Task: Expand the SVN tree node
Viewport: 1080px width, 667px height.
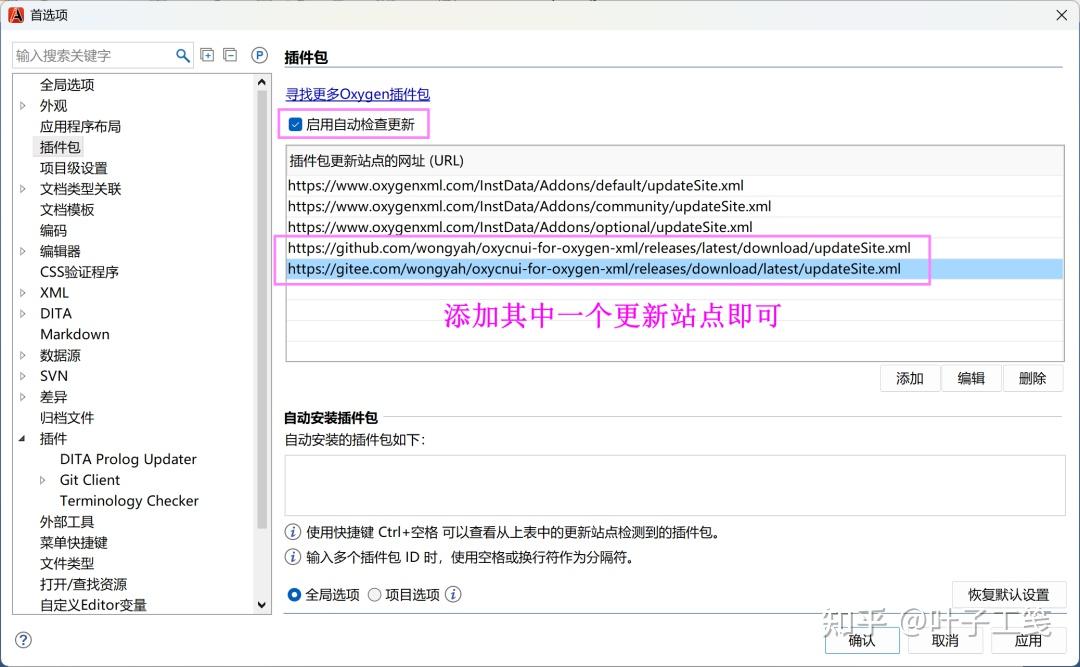Action: [x=23, y=376]
